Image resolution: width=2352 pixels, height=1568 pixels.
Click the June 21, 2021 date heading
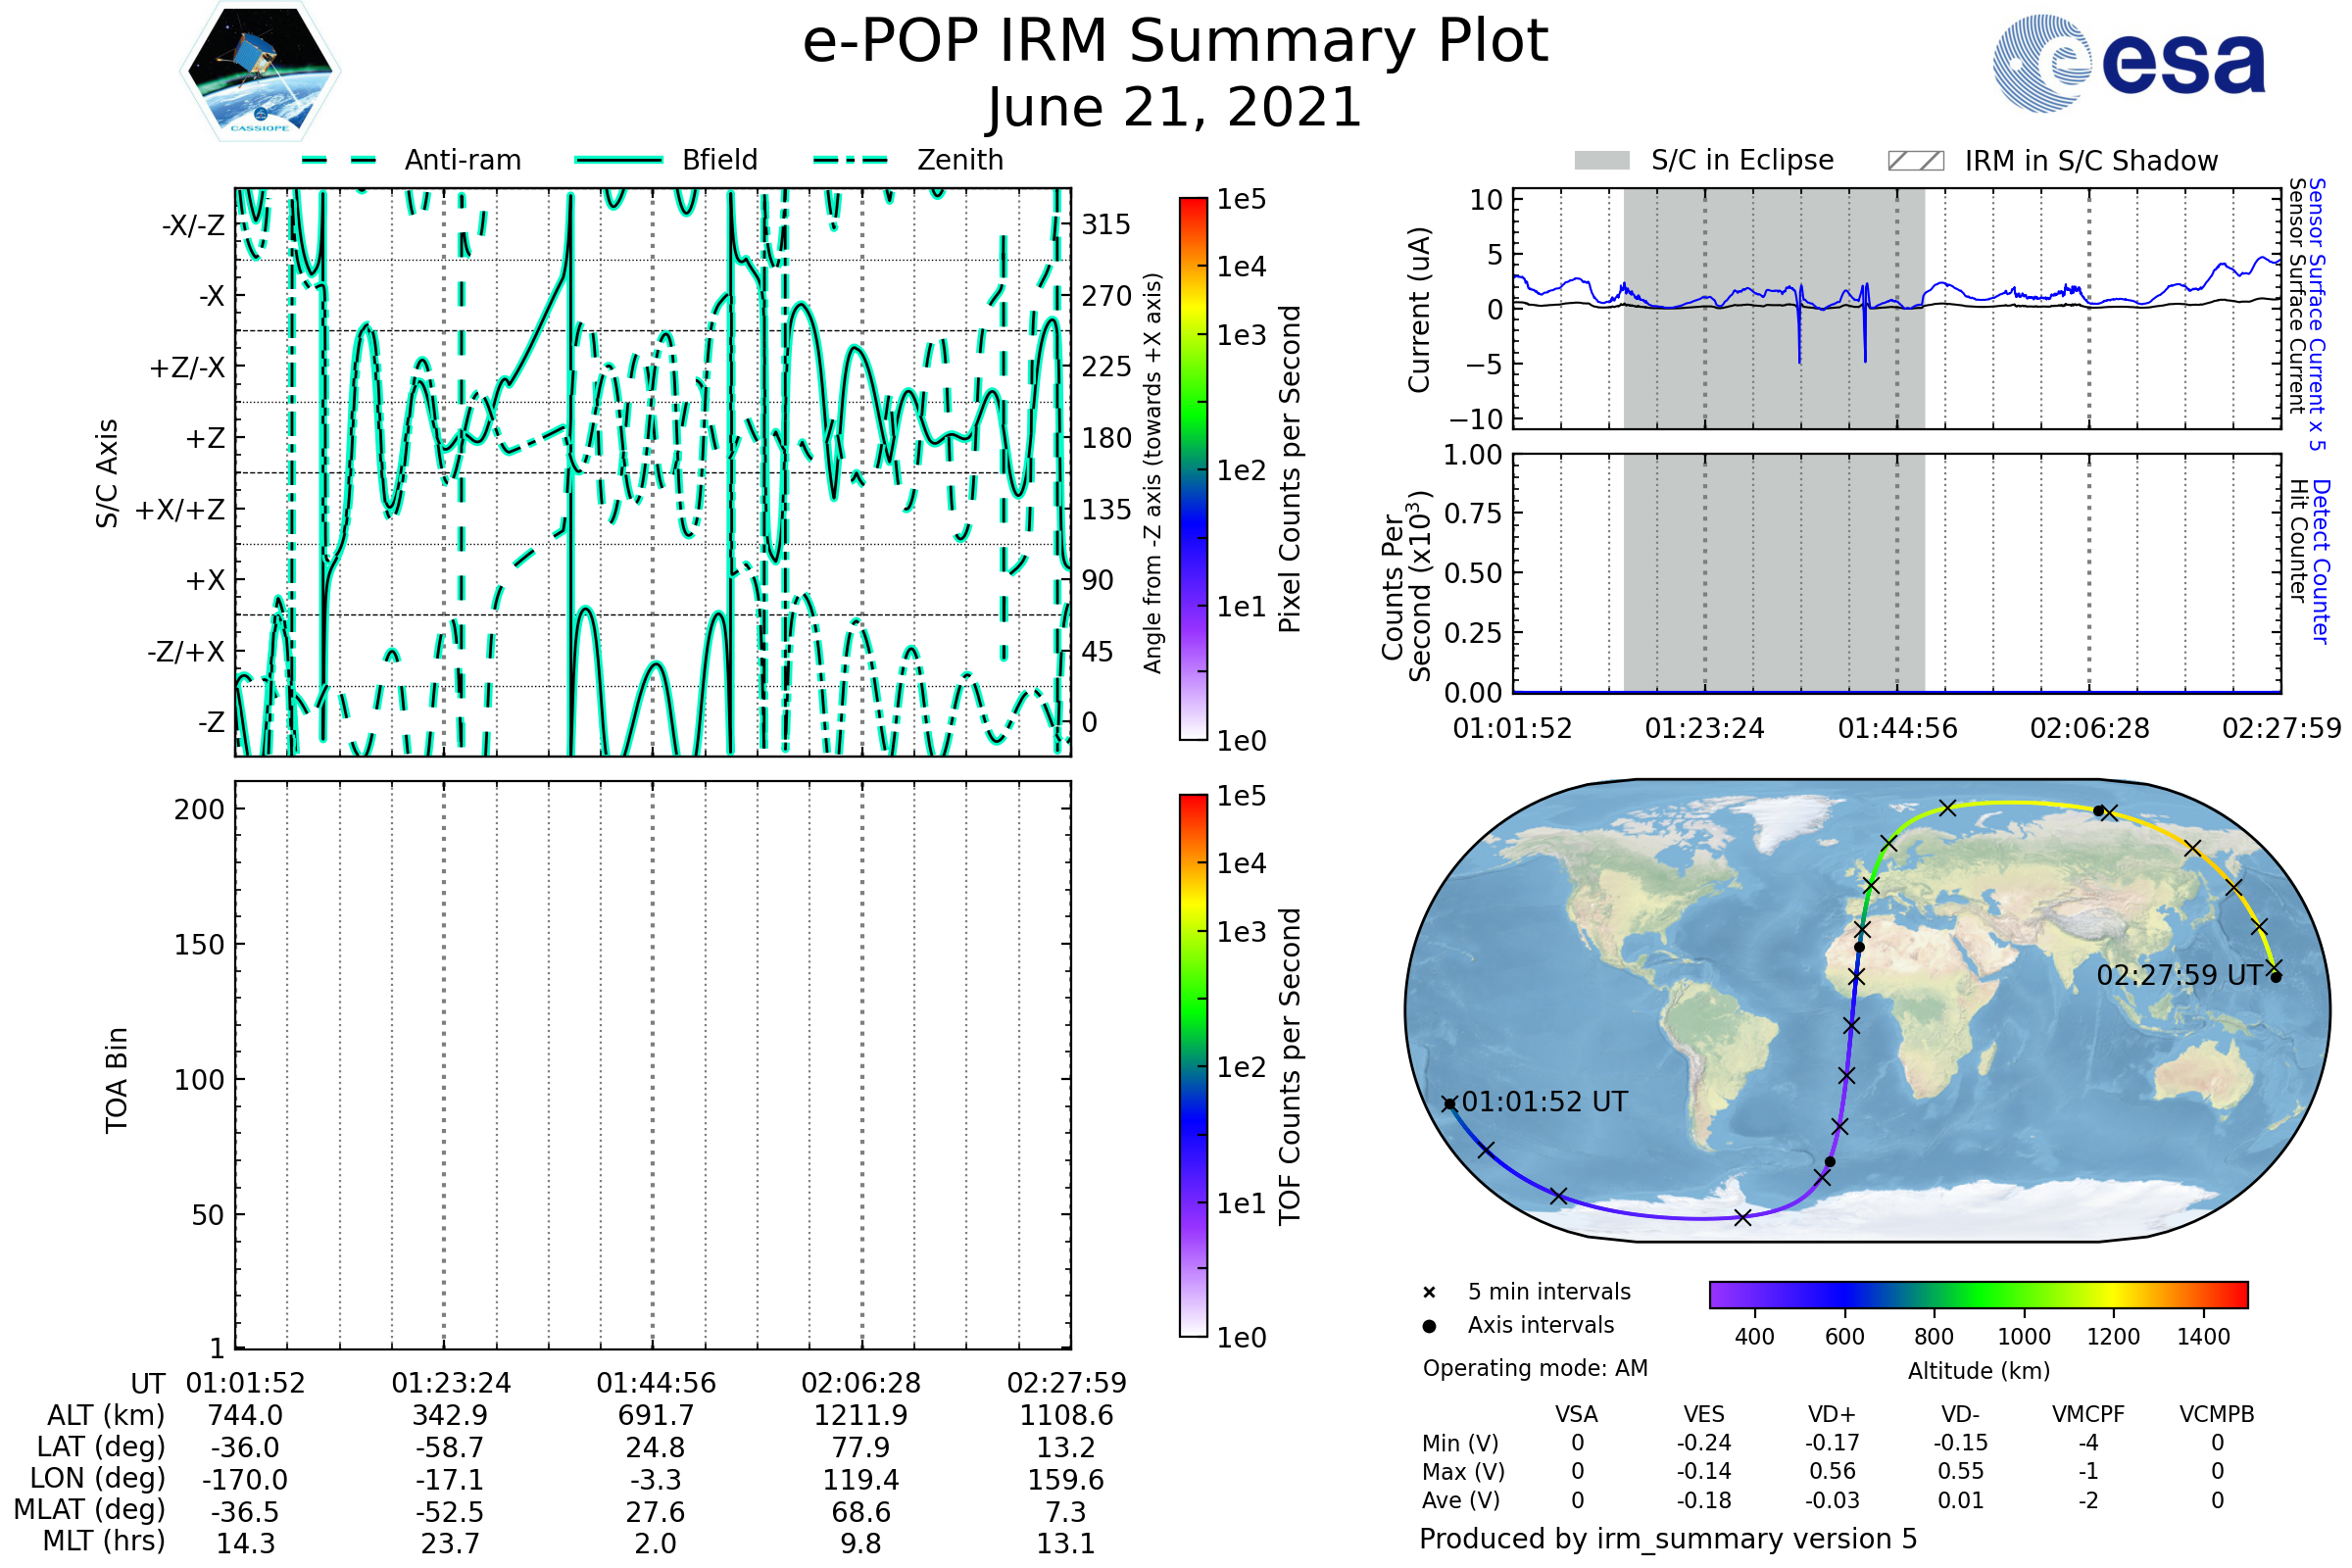1175,108
